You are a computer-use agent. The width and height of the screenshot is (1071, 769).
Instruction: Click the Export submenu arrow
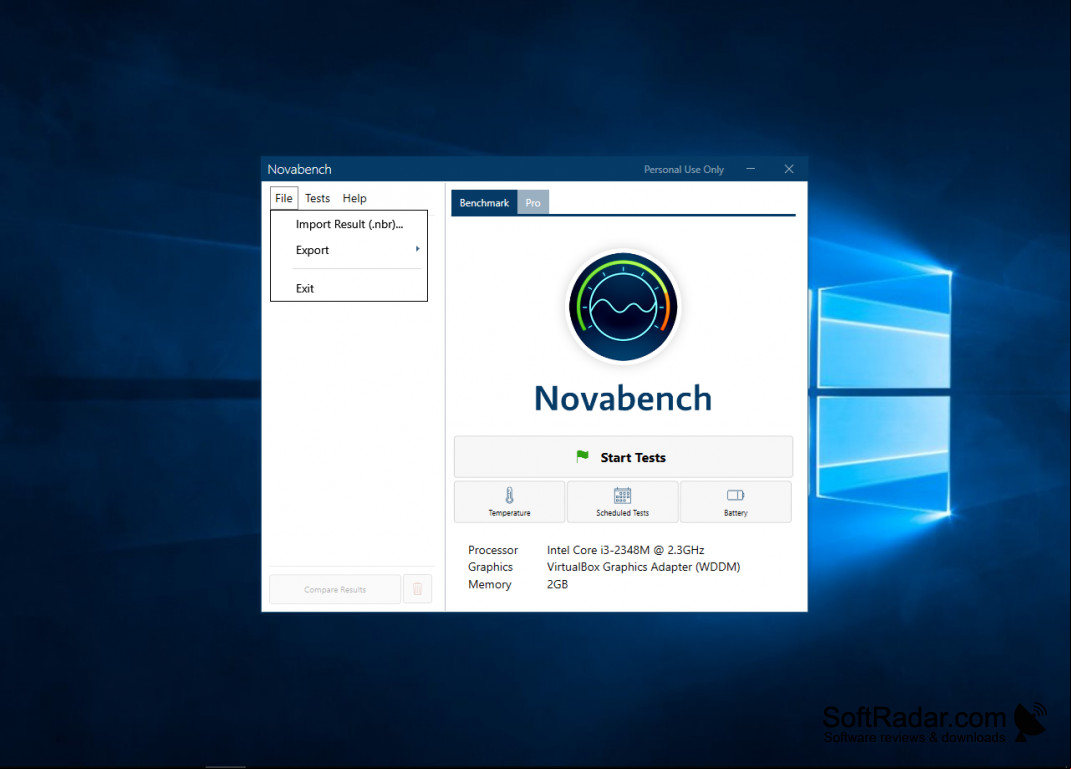point(417,249)
